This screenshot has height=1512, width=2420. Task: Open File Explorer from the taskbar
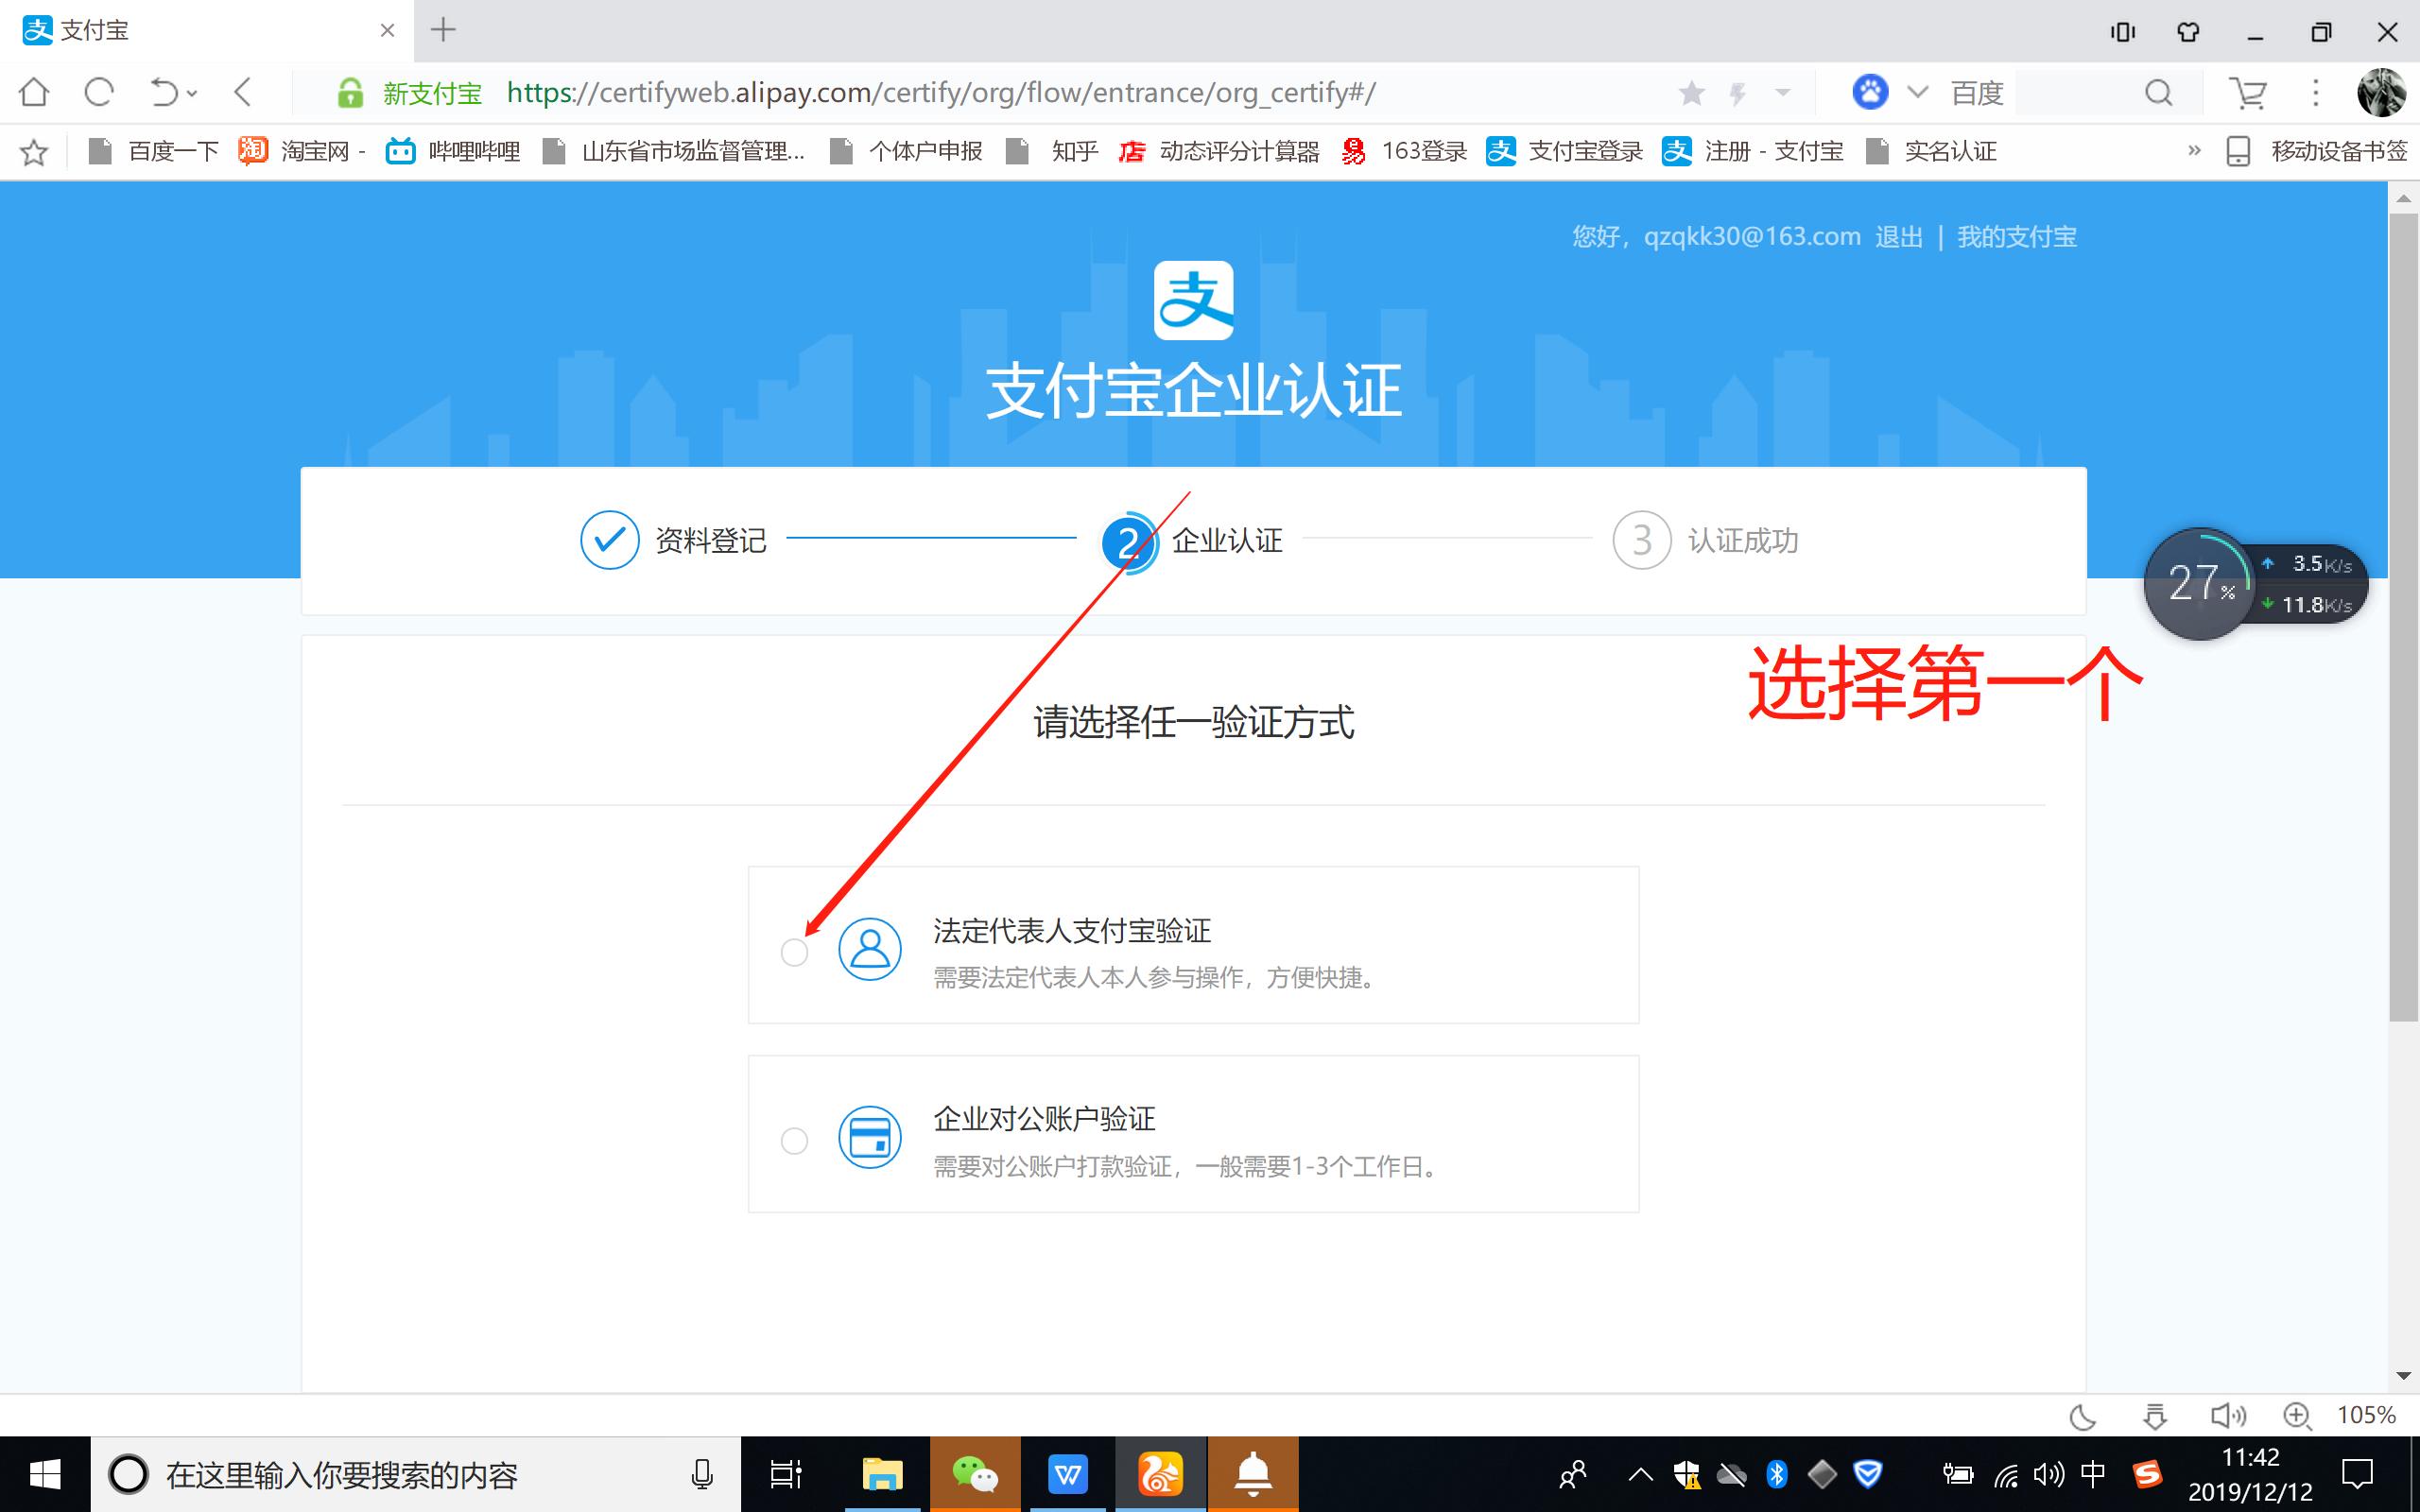(x=882, y=1474)
